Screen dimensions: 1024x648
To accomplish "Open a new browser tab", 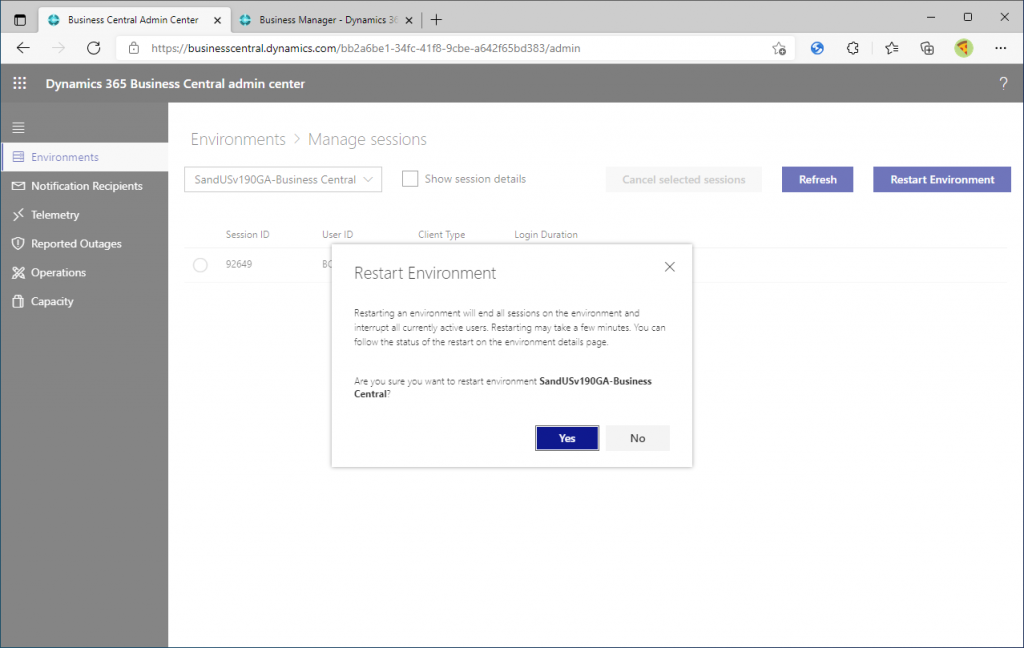I will pos(436,20).
